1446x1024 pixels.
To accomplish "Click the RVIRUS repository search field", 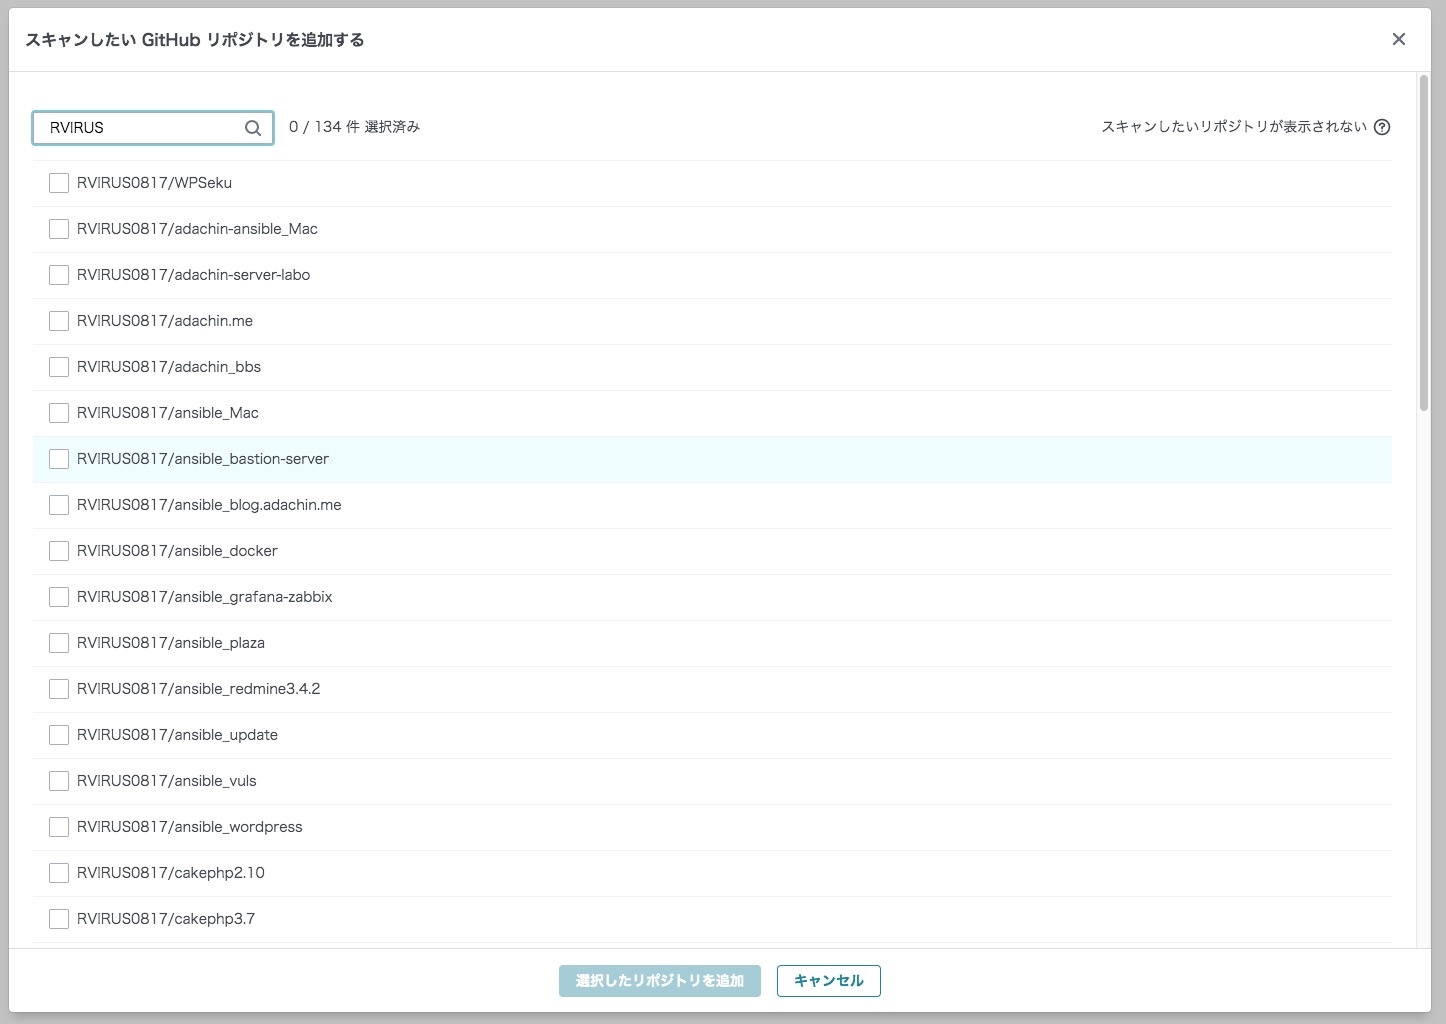I will (140, 128).
